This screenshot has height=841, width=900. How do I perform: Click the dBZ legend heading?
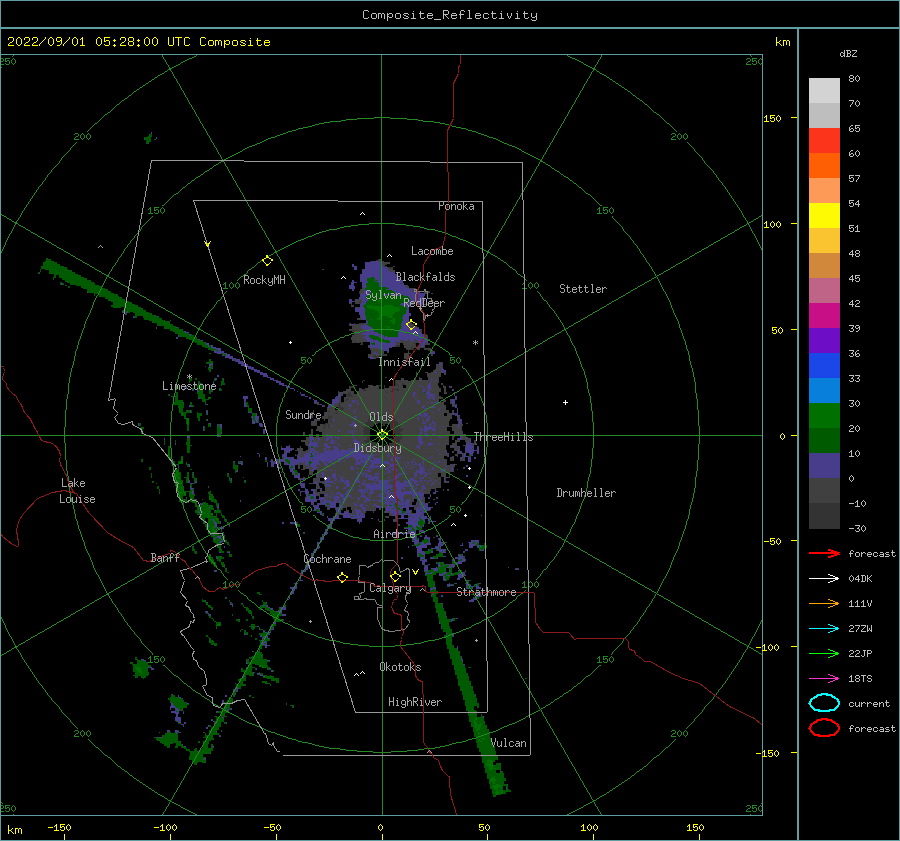click(848, 53)
